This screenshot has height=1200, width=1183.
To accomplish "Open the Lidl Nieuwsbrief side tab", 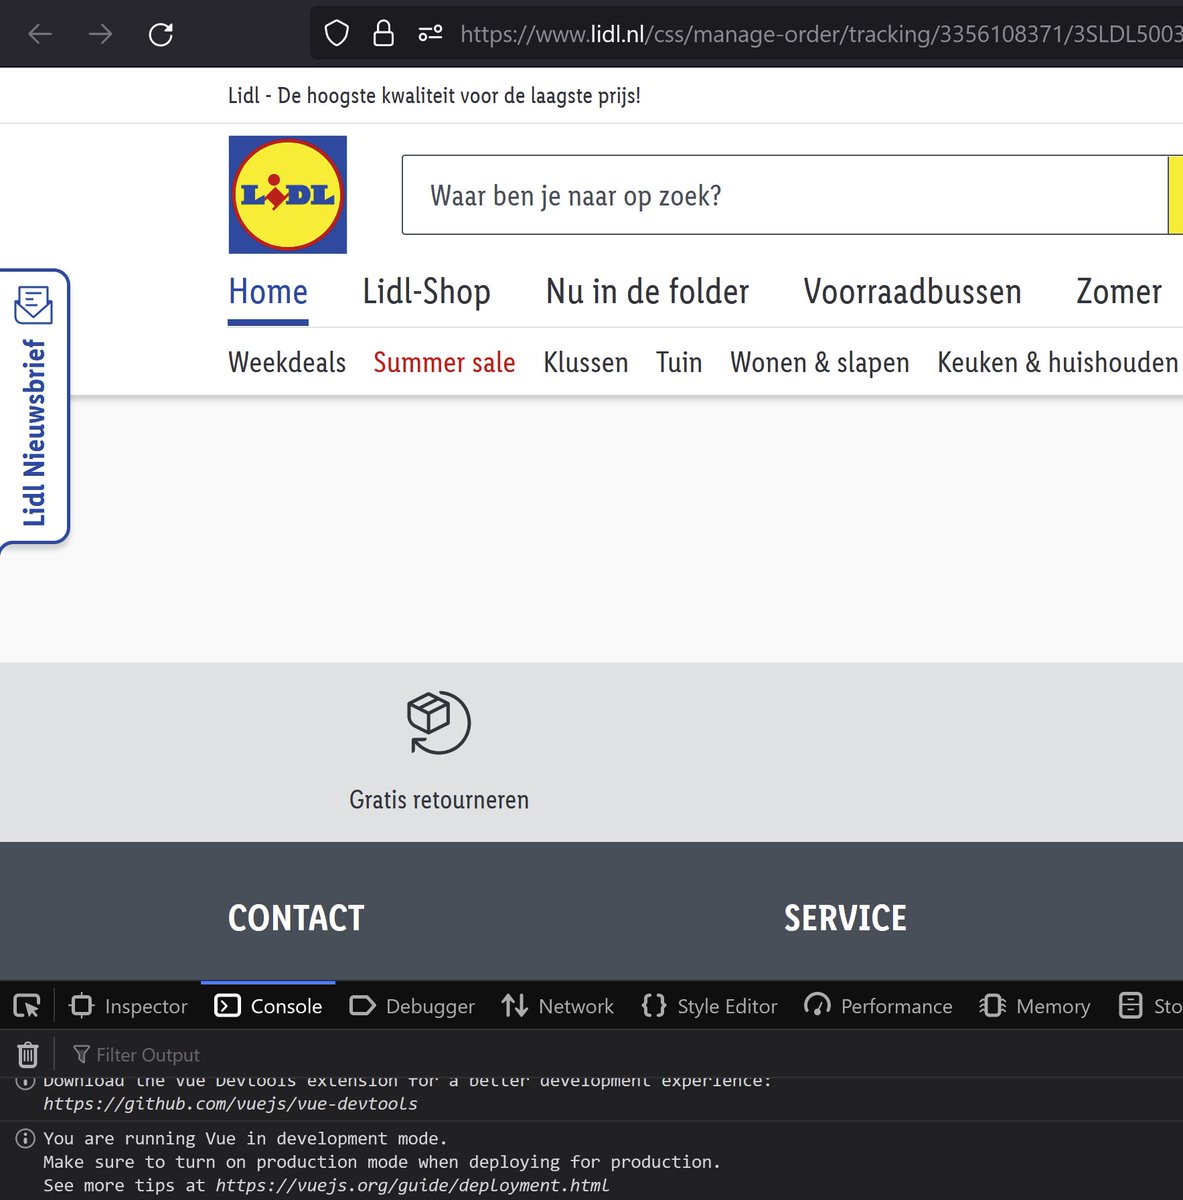I will [34, 407].
